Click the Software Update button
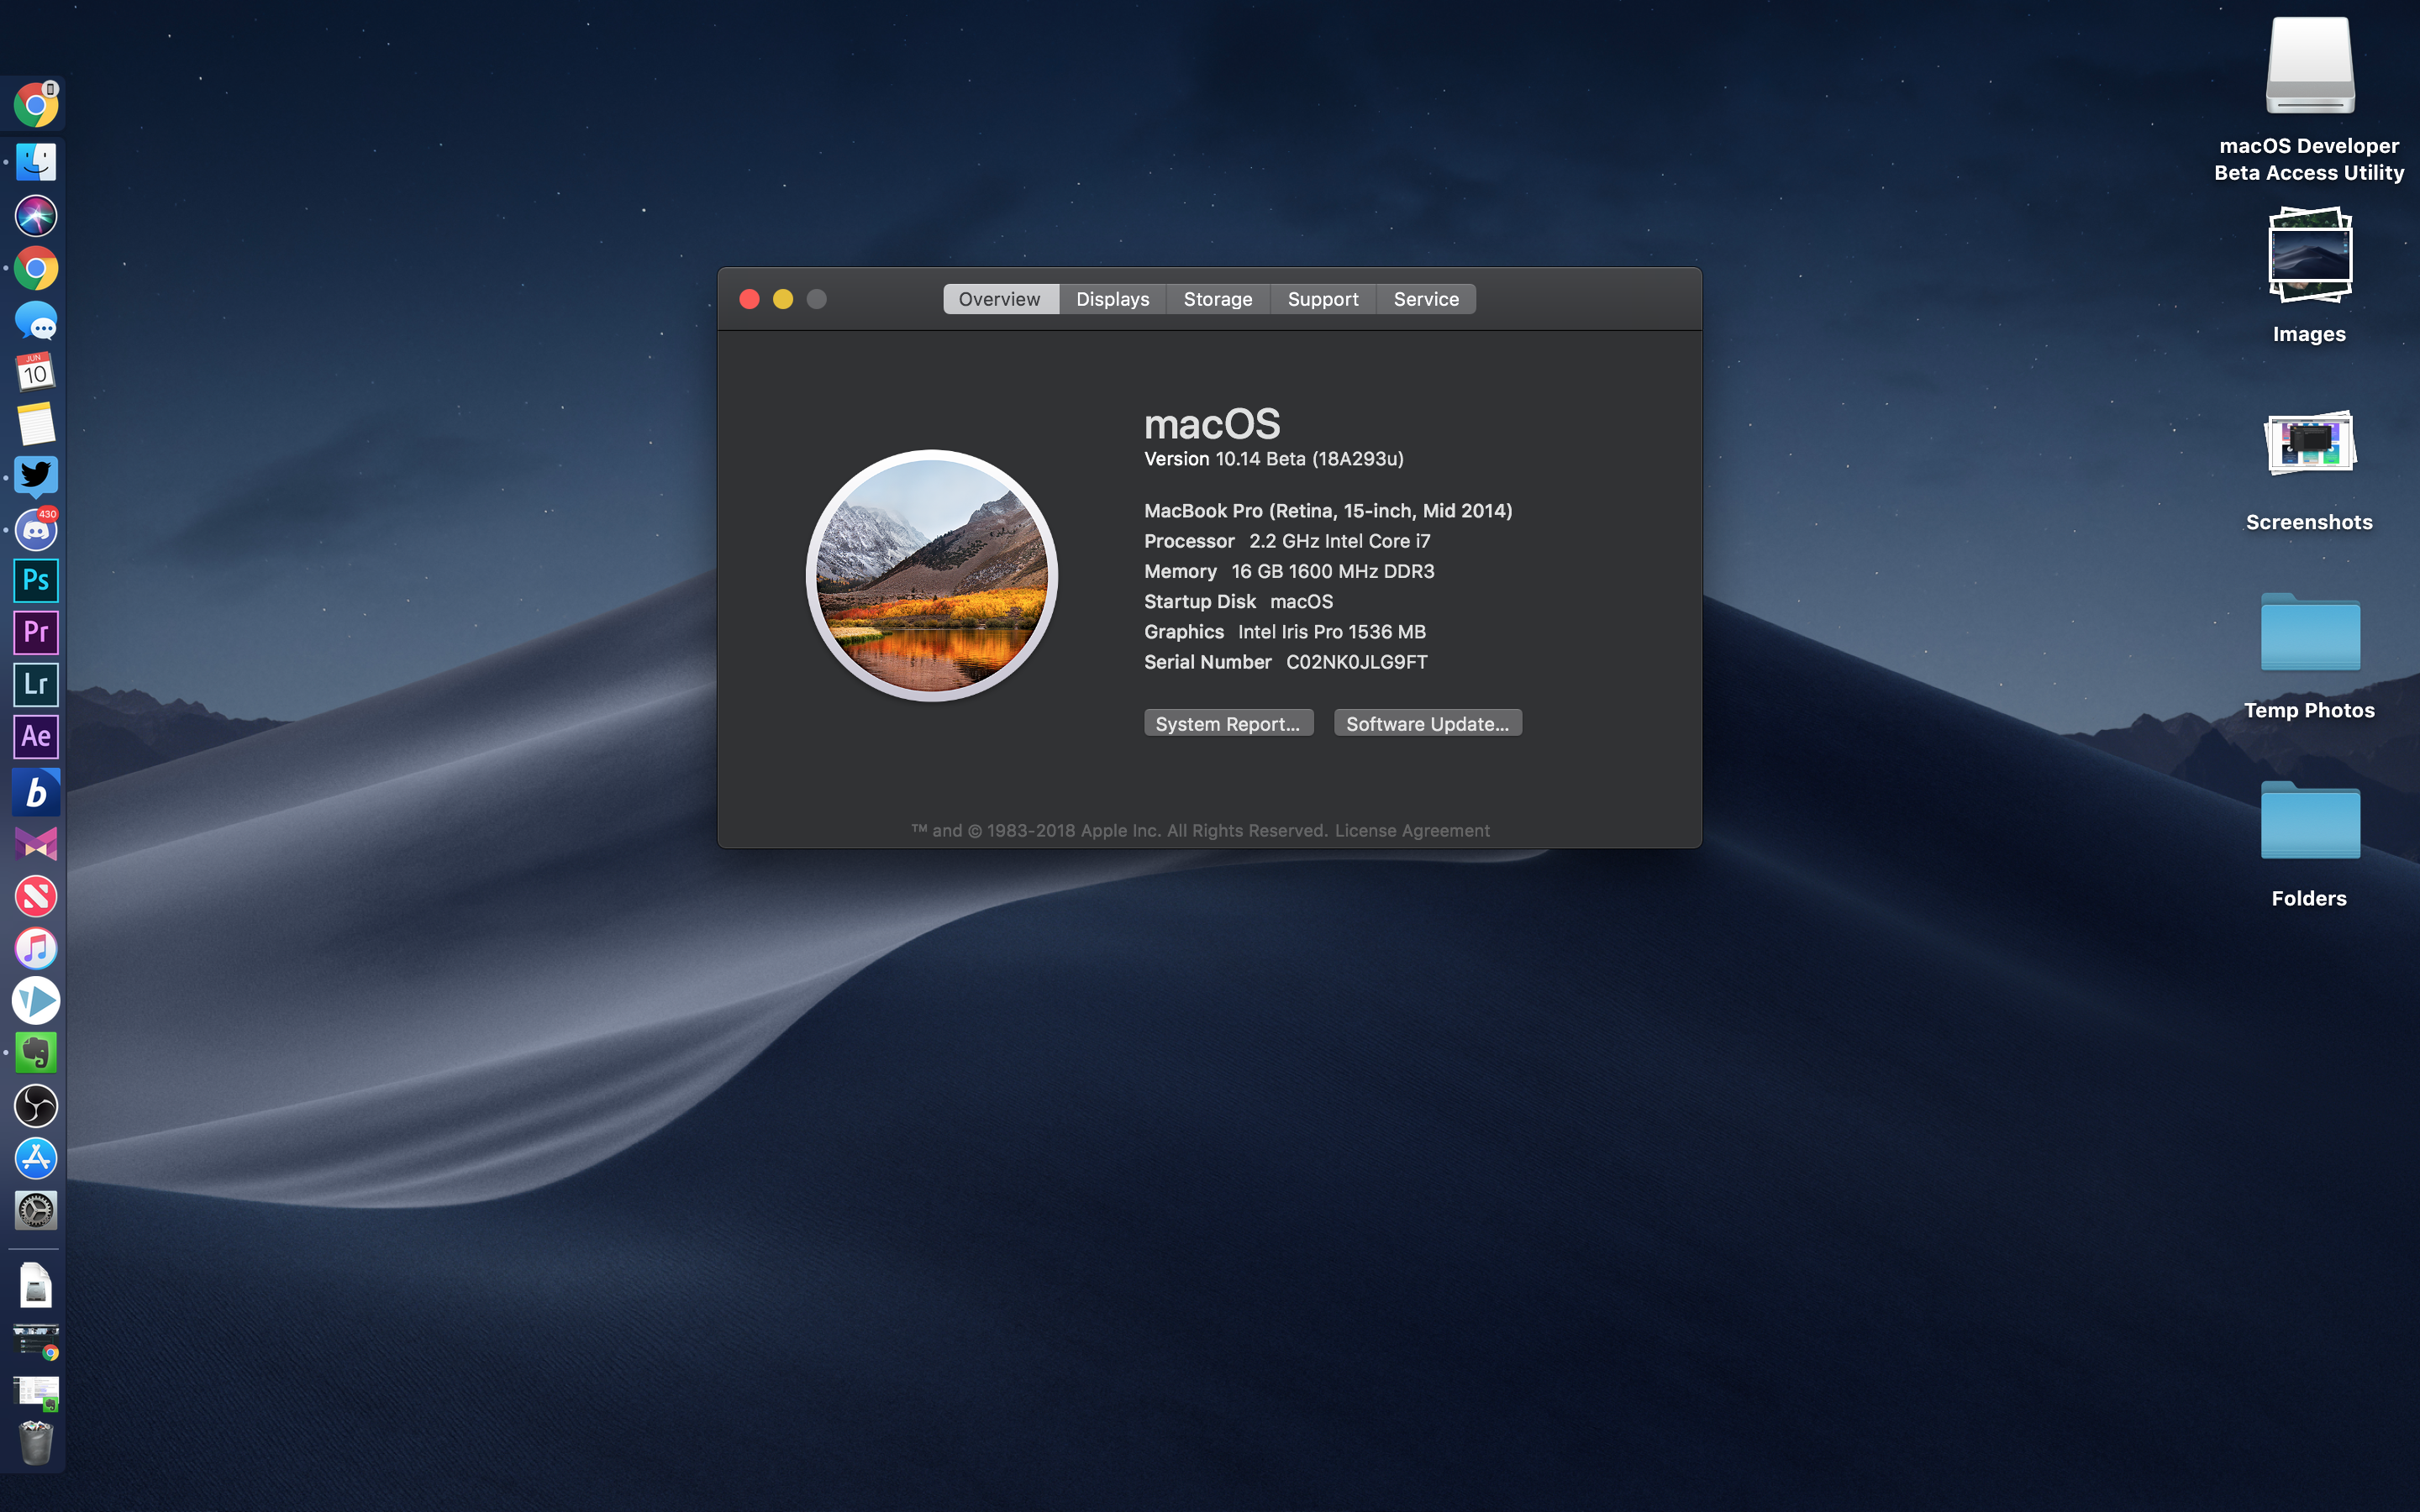Image resolution: width=2420 pixels, height=1512 pixels. 1427,723
